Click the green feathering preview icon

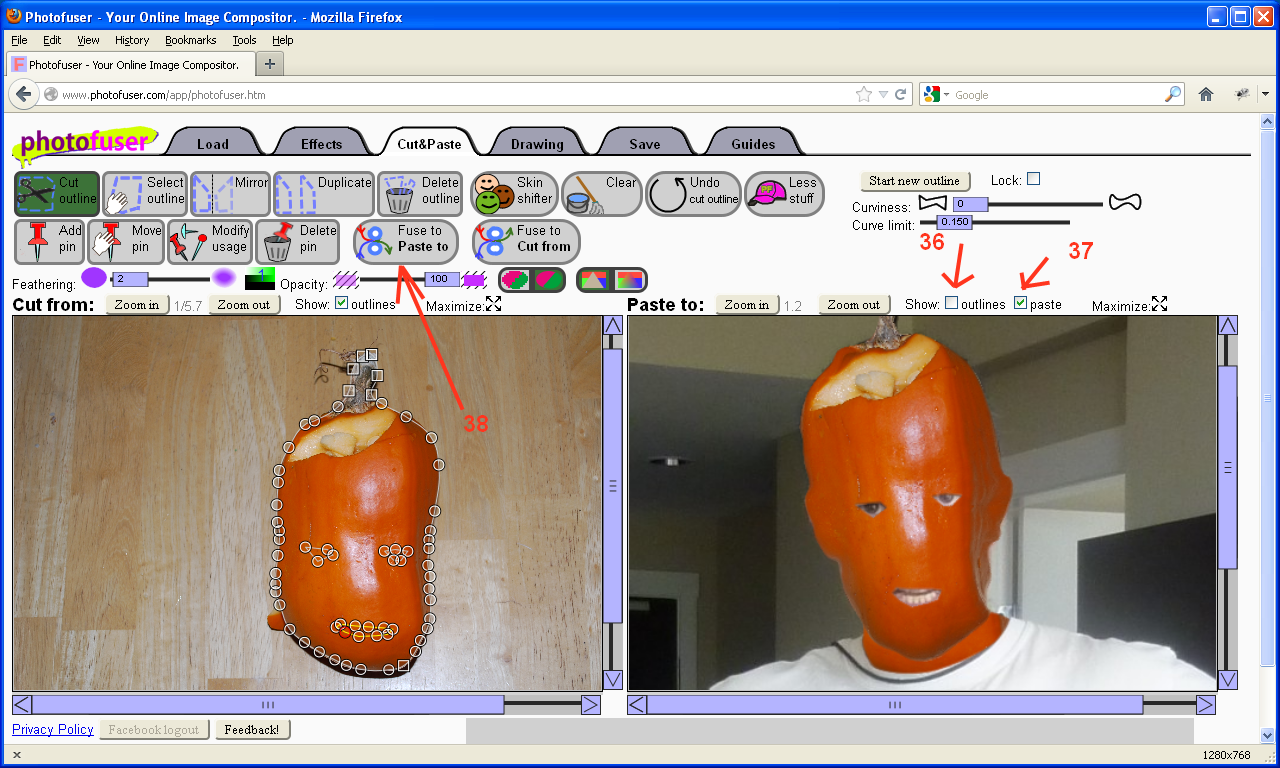tap(260, 280)
